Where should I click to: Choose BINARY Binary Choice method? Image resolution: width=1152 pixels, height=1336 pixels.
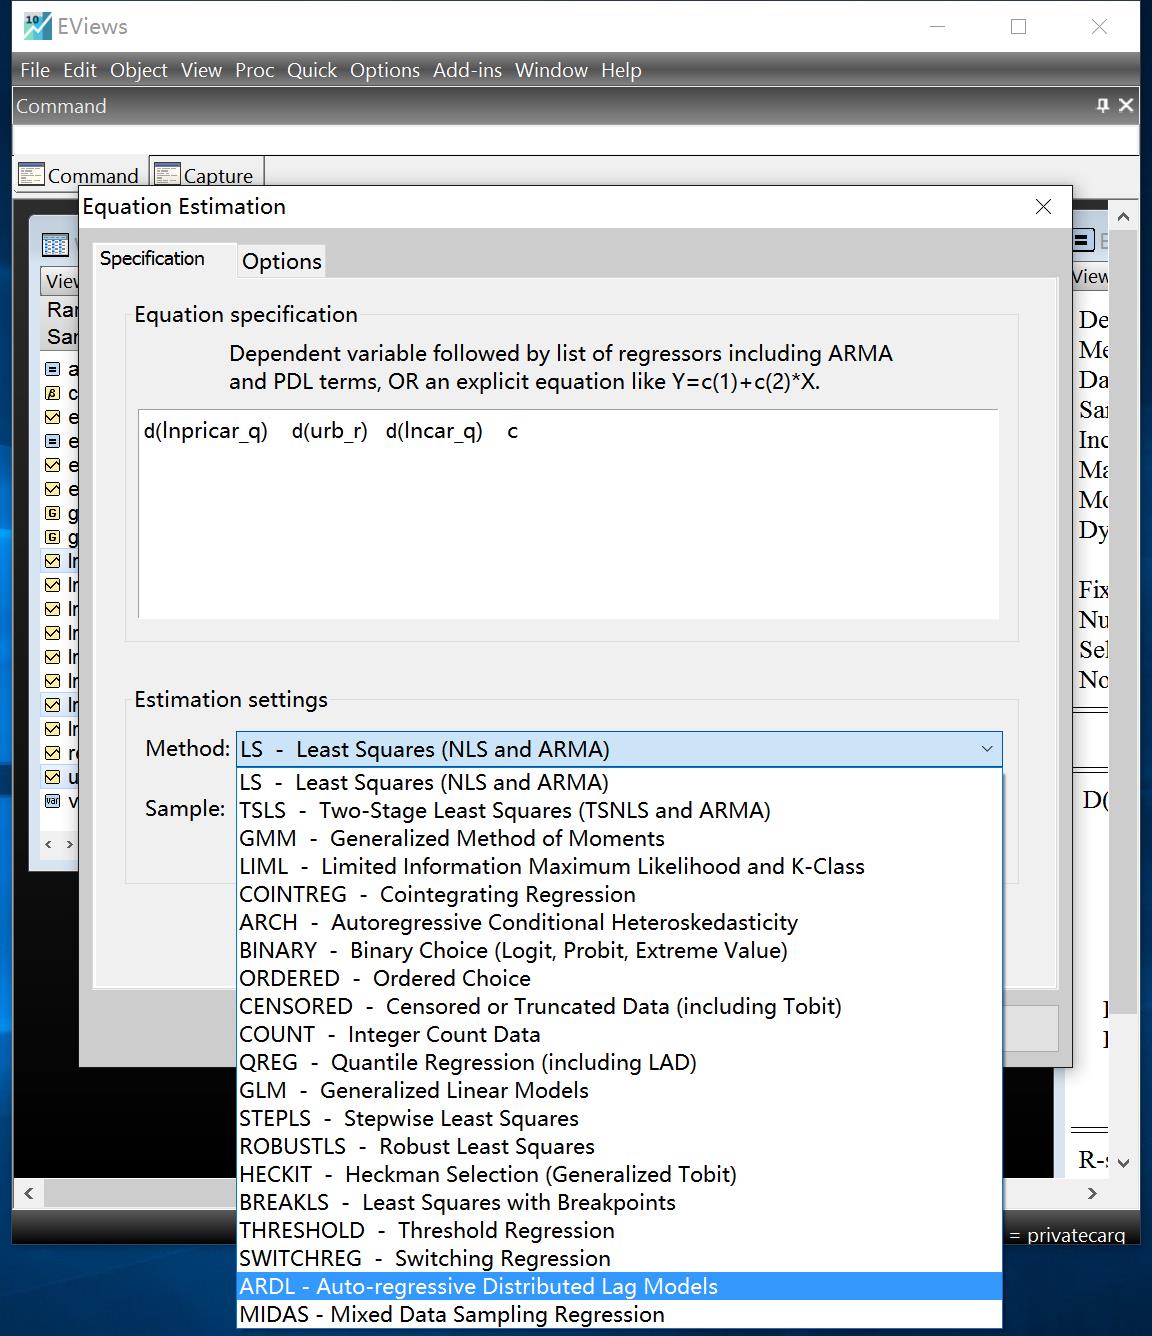(619, 950)
